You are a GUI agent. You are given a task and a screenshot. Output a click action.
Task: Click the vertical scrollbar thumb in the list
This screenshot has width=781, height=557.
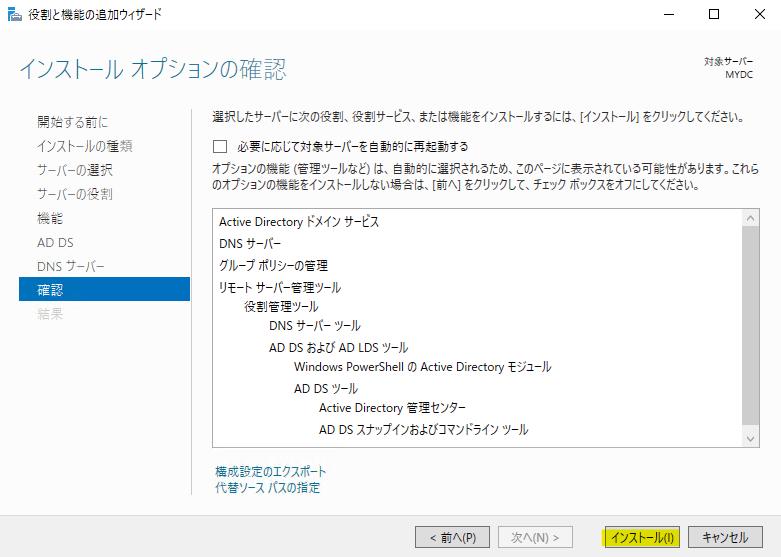point(751,324)
